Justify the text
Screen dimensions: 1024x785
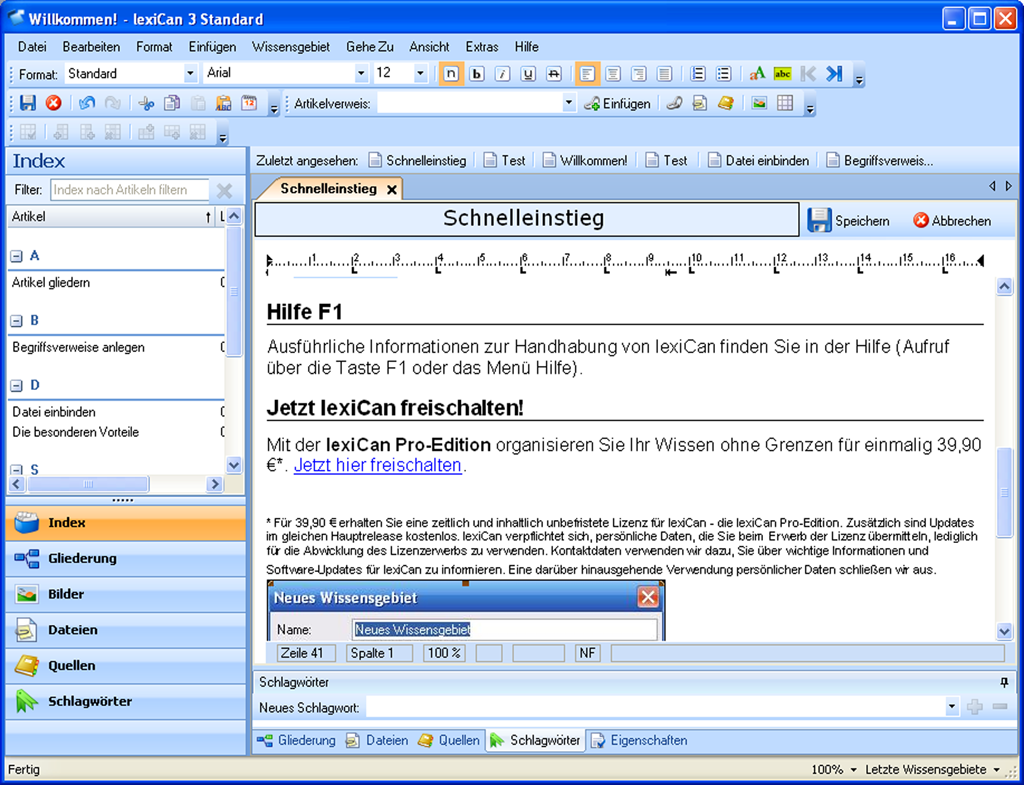click(x=664, y=74)
